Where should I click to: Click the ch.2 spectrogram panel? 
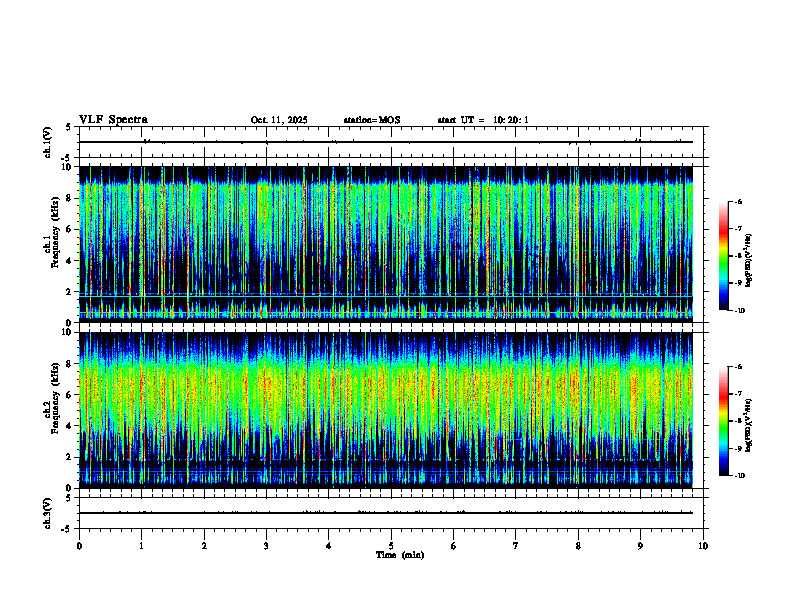pos(385,410)
